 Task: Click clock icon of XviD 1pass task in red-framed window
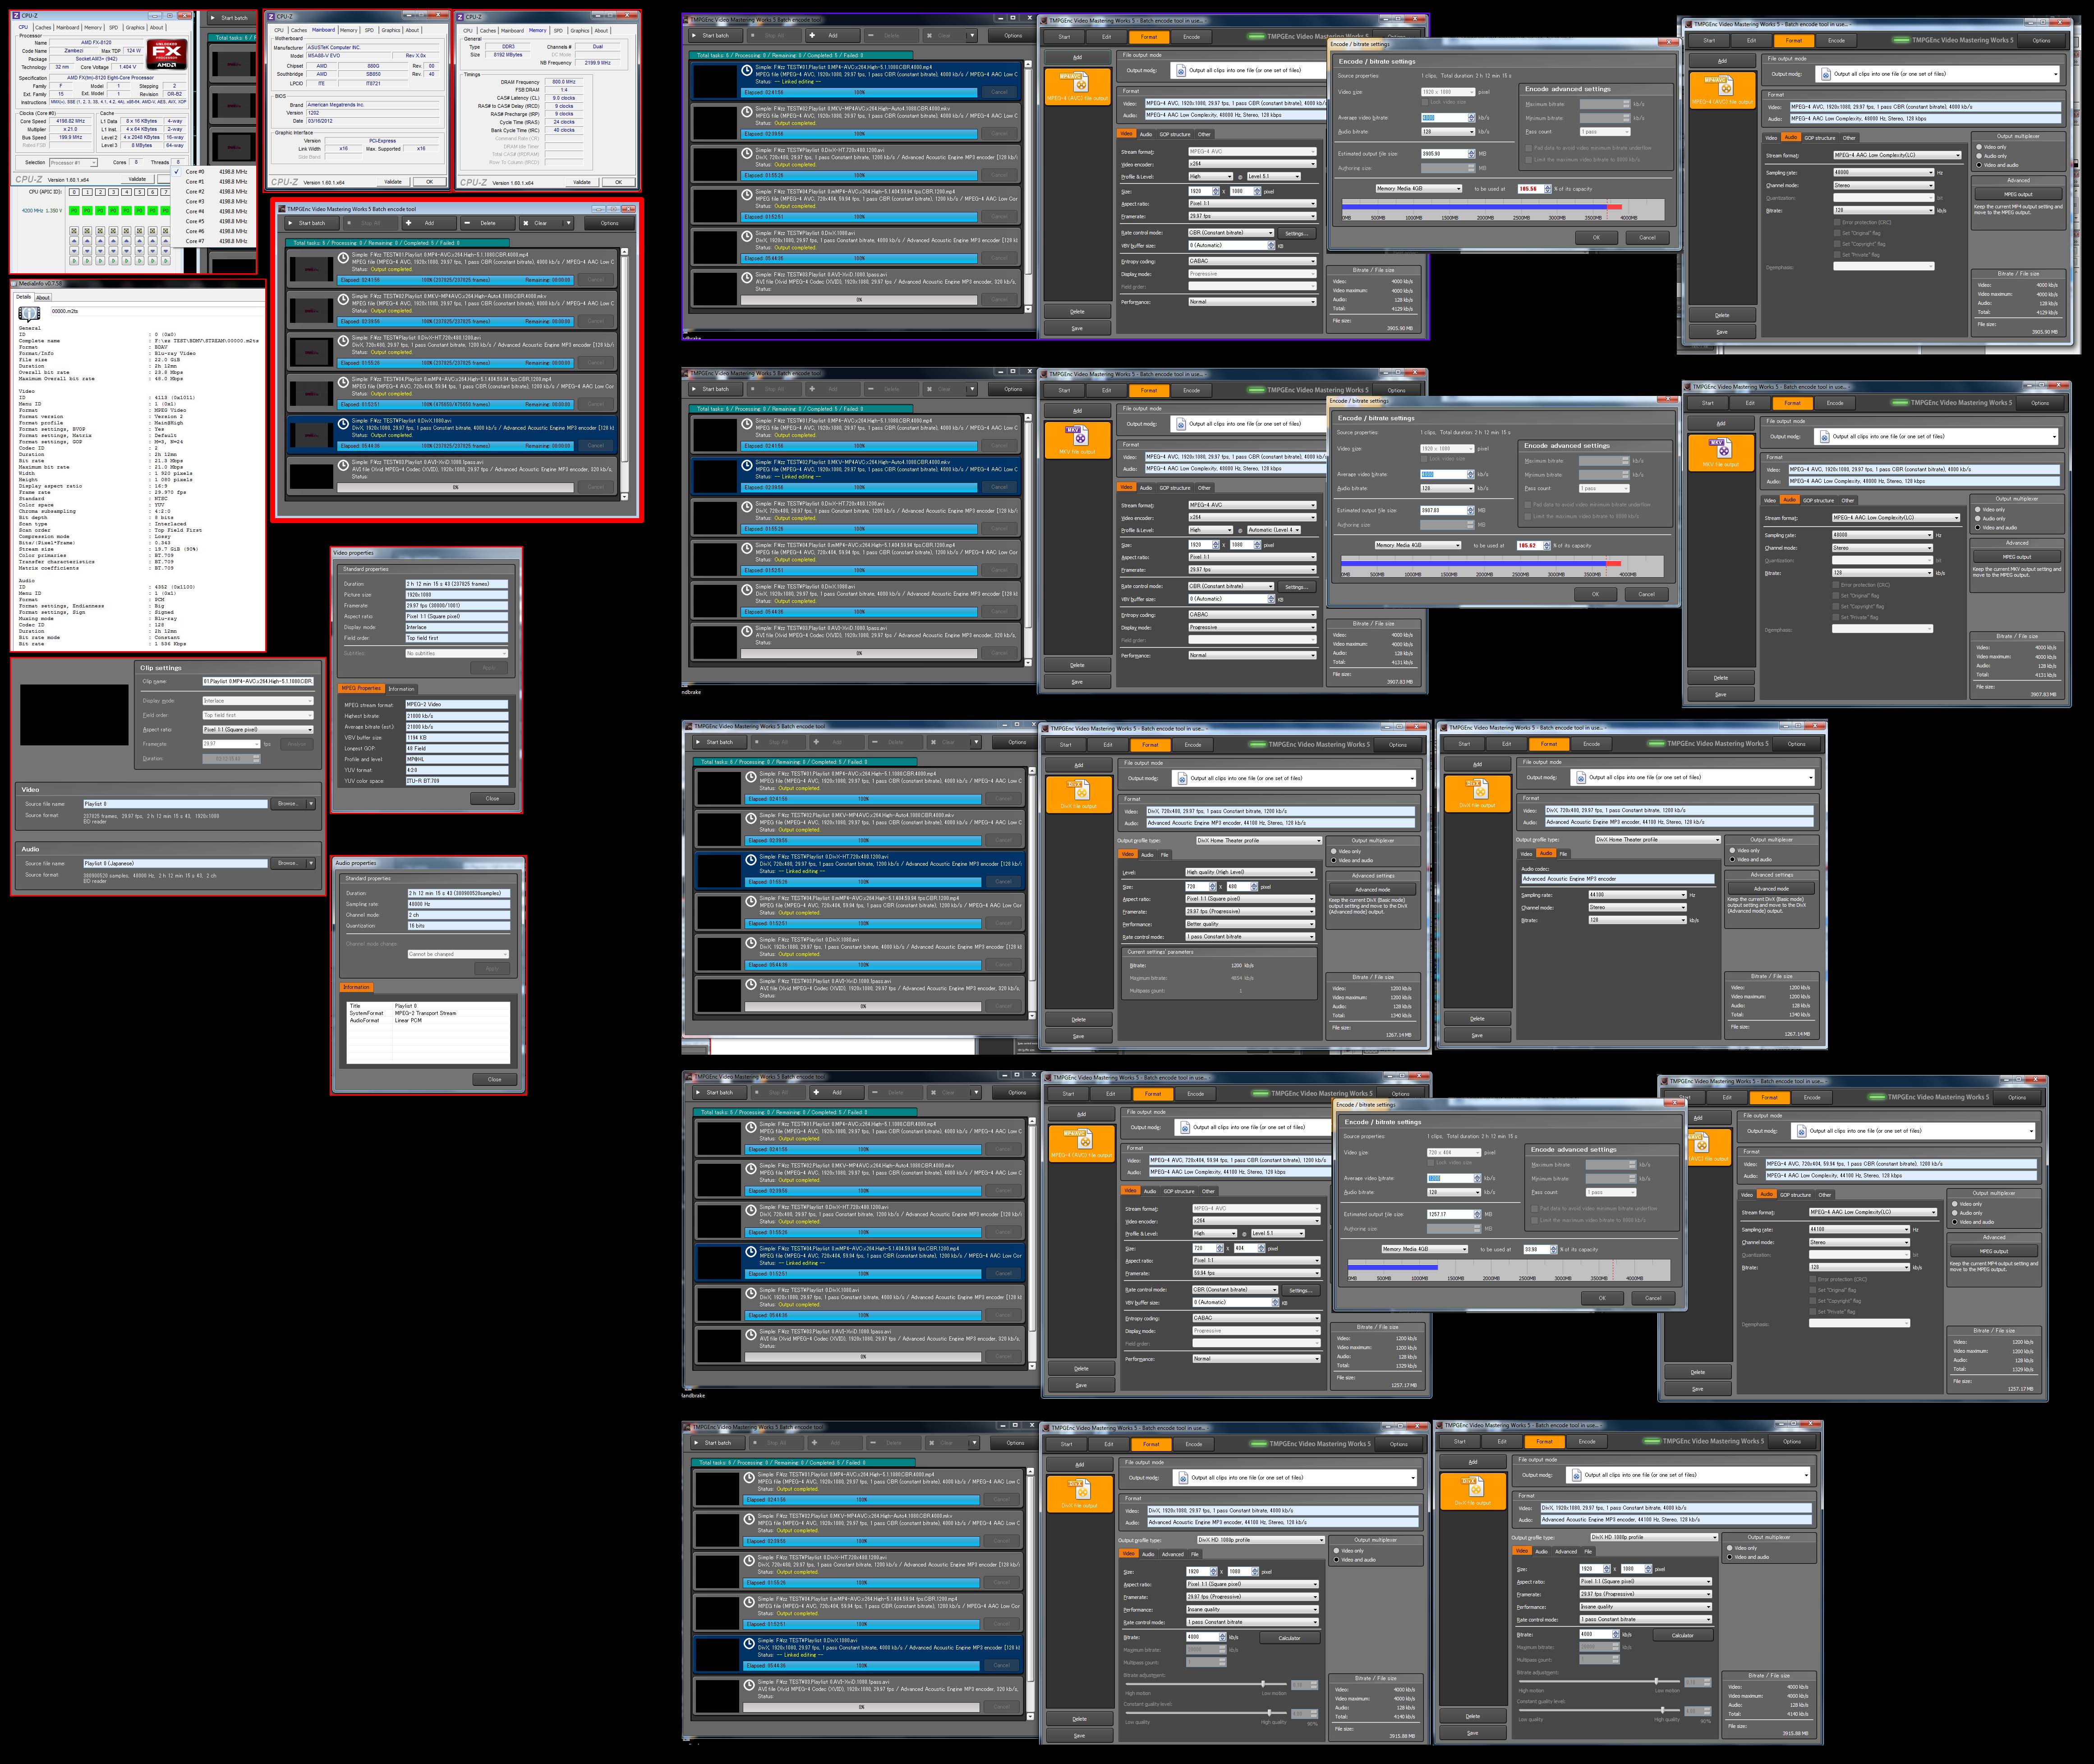(x=344, y=465)
